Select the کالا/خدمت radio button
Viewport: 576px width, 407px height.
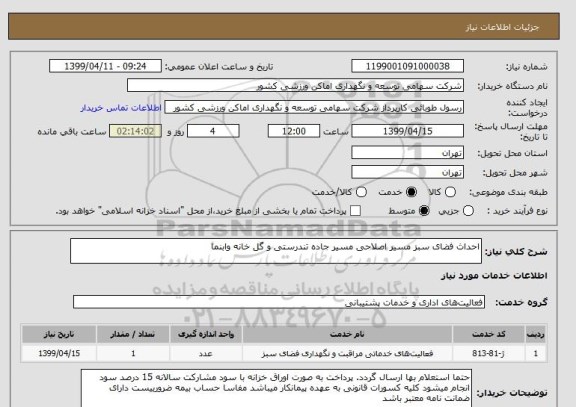point(361,192)
